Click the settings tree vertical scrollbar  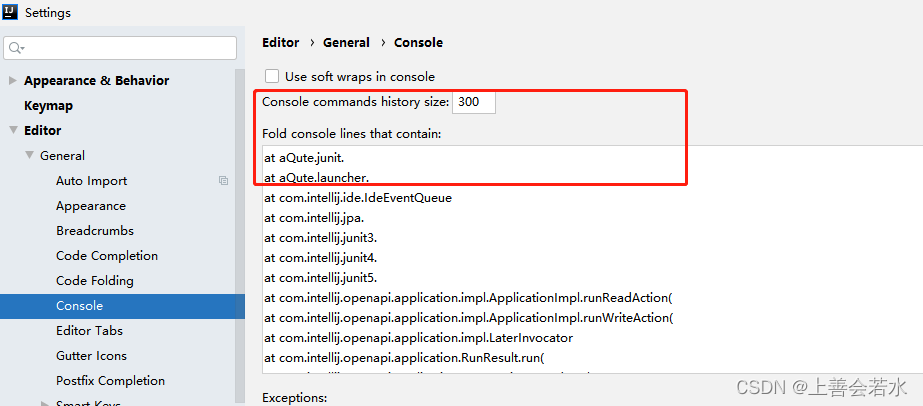(240, 235)
